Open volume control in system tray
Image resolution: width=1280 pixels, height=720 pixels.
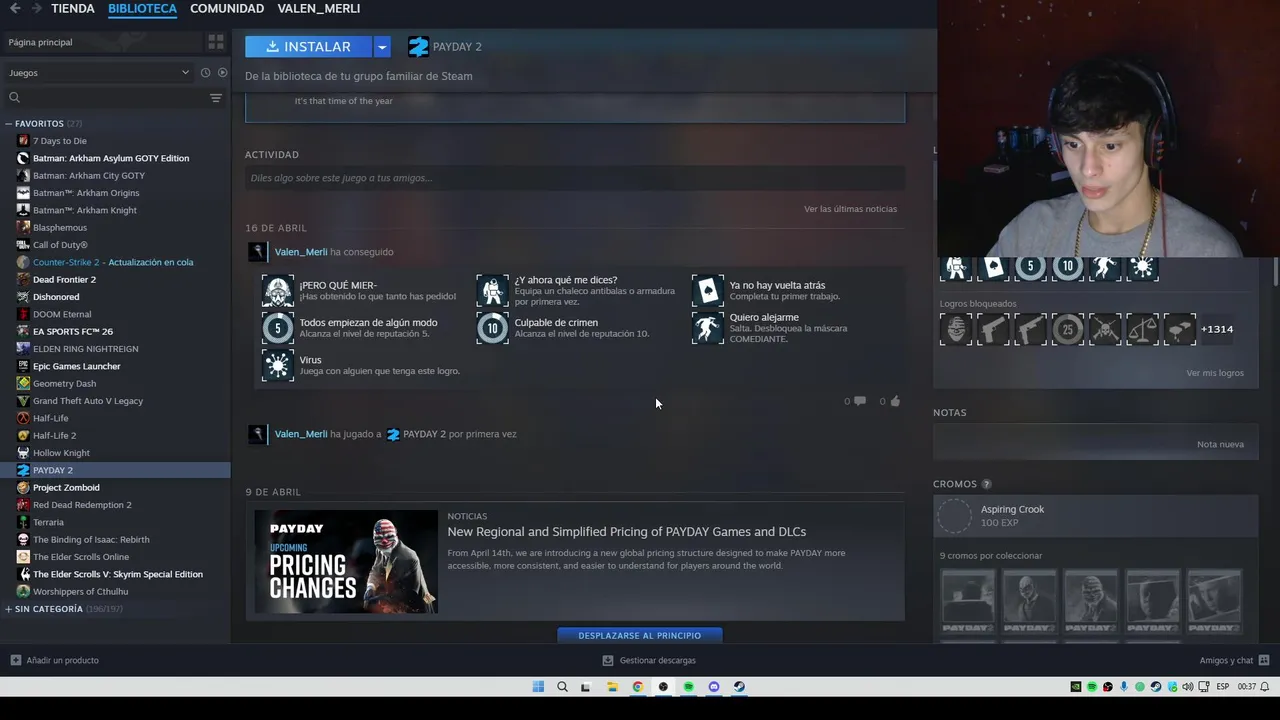(1188, 687)
